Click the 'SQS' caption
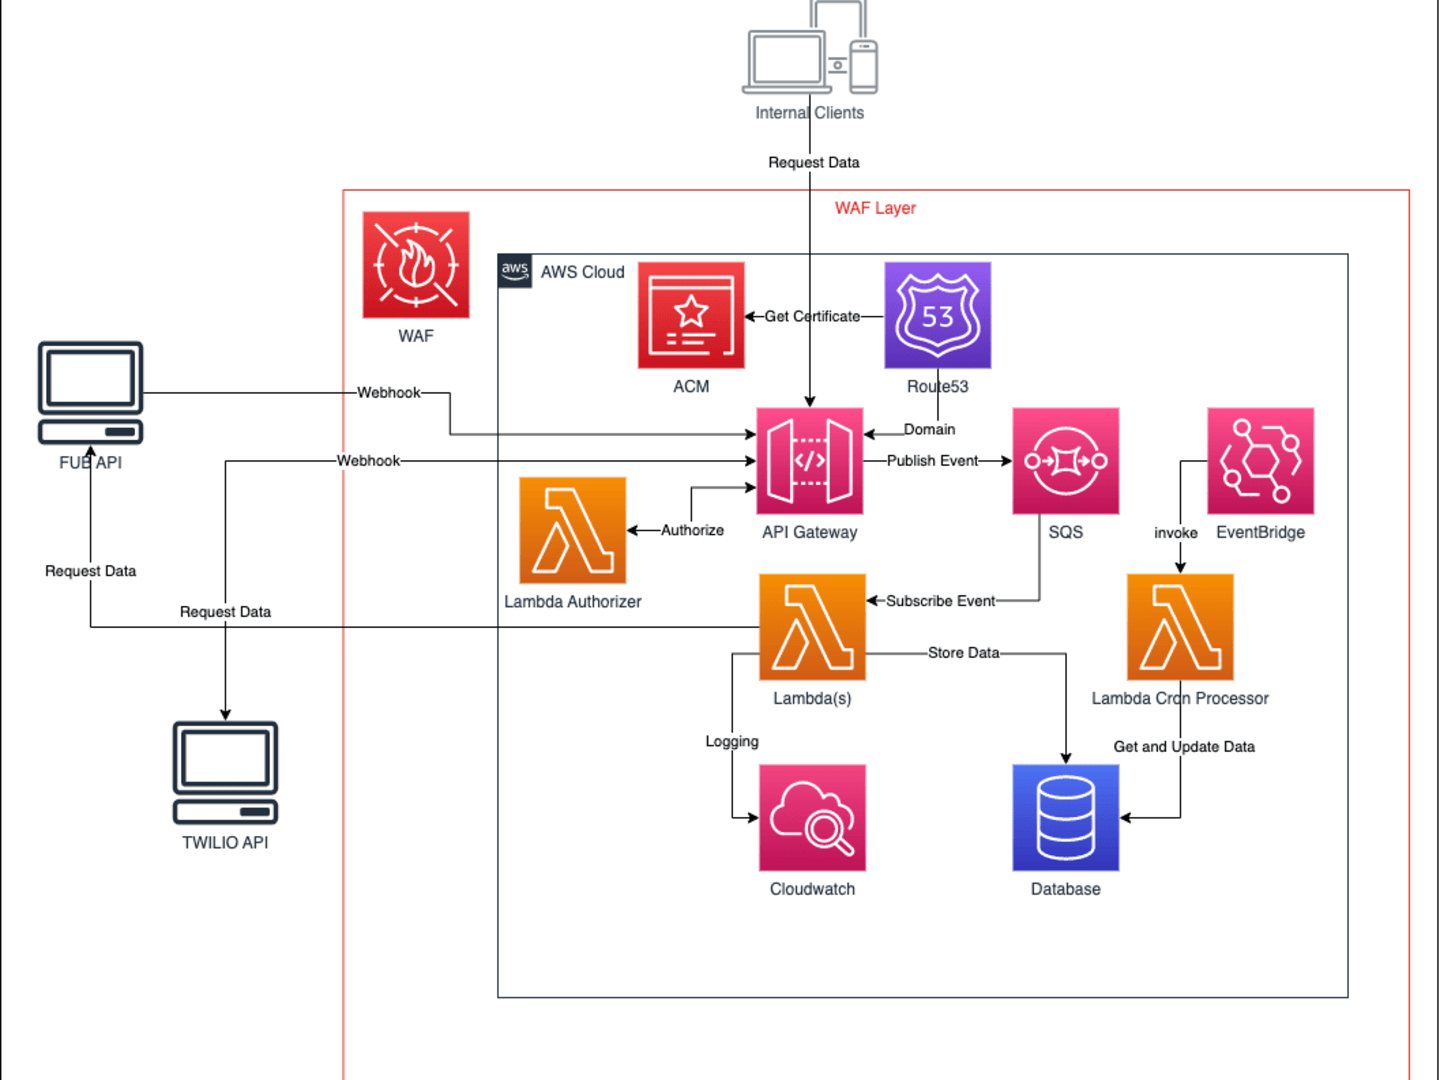 pyautogui.click(x=1066, y=533)
